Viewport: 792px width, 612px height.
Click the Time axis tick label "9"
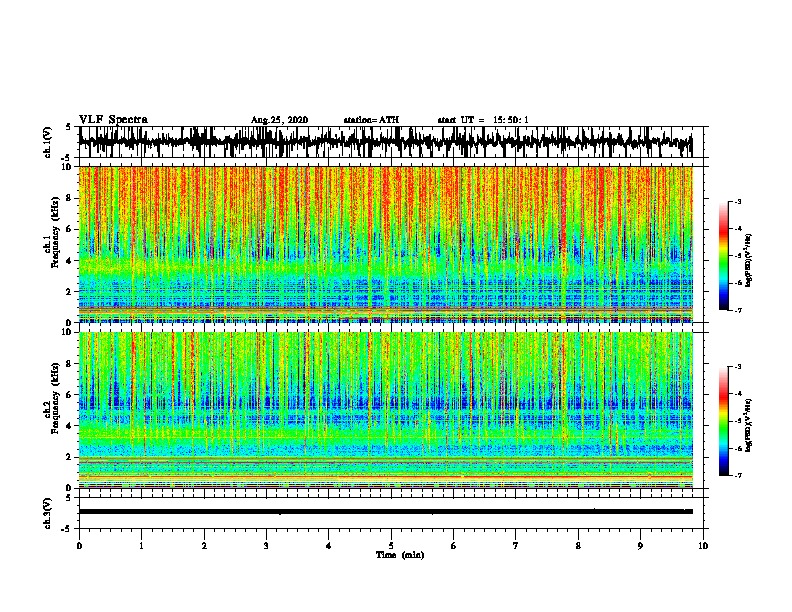coord(640,546)
